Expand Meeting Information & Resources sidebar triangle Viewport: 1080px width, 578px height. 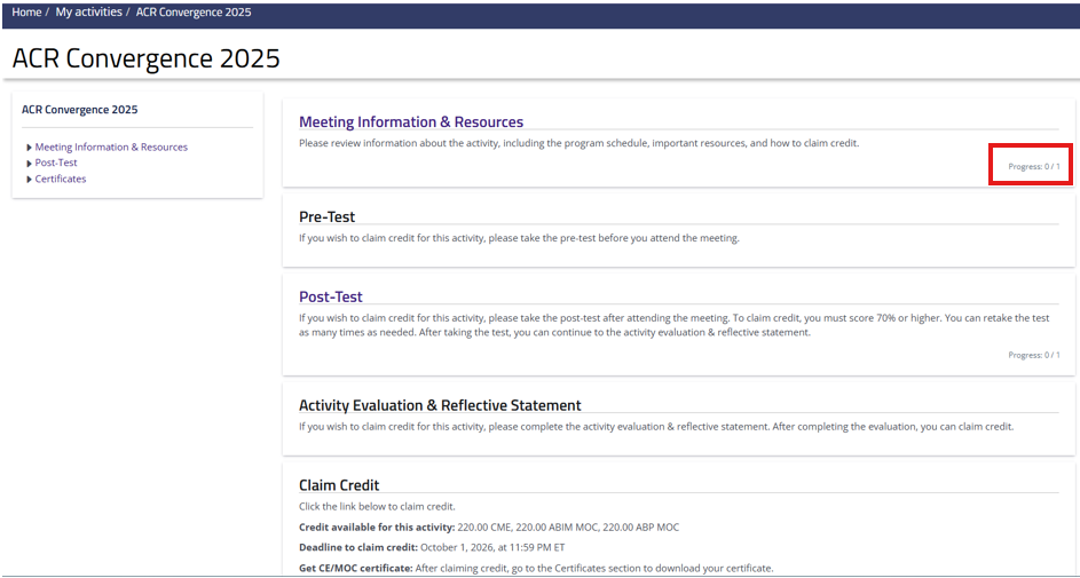click(x=29, y=147)
